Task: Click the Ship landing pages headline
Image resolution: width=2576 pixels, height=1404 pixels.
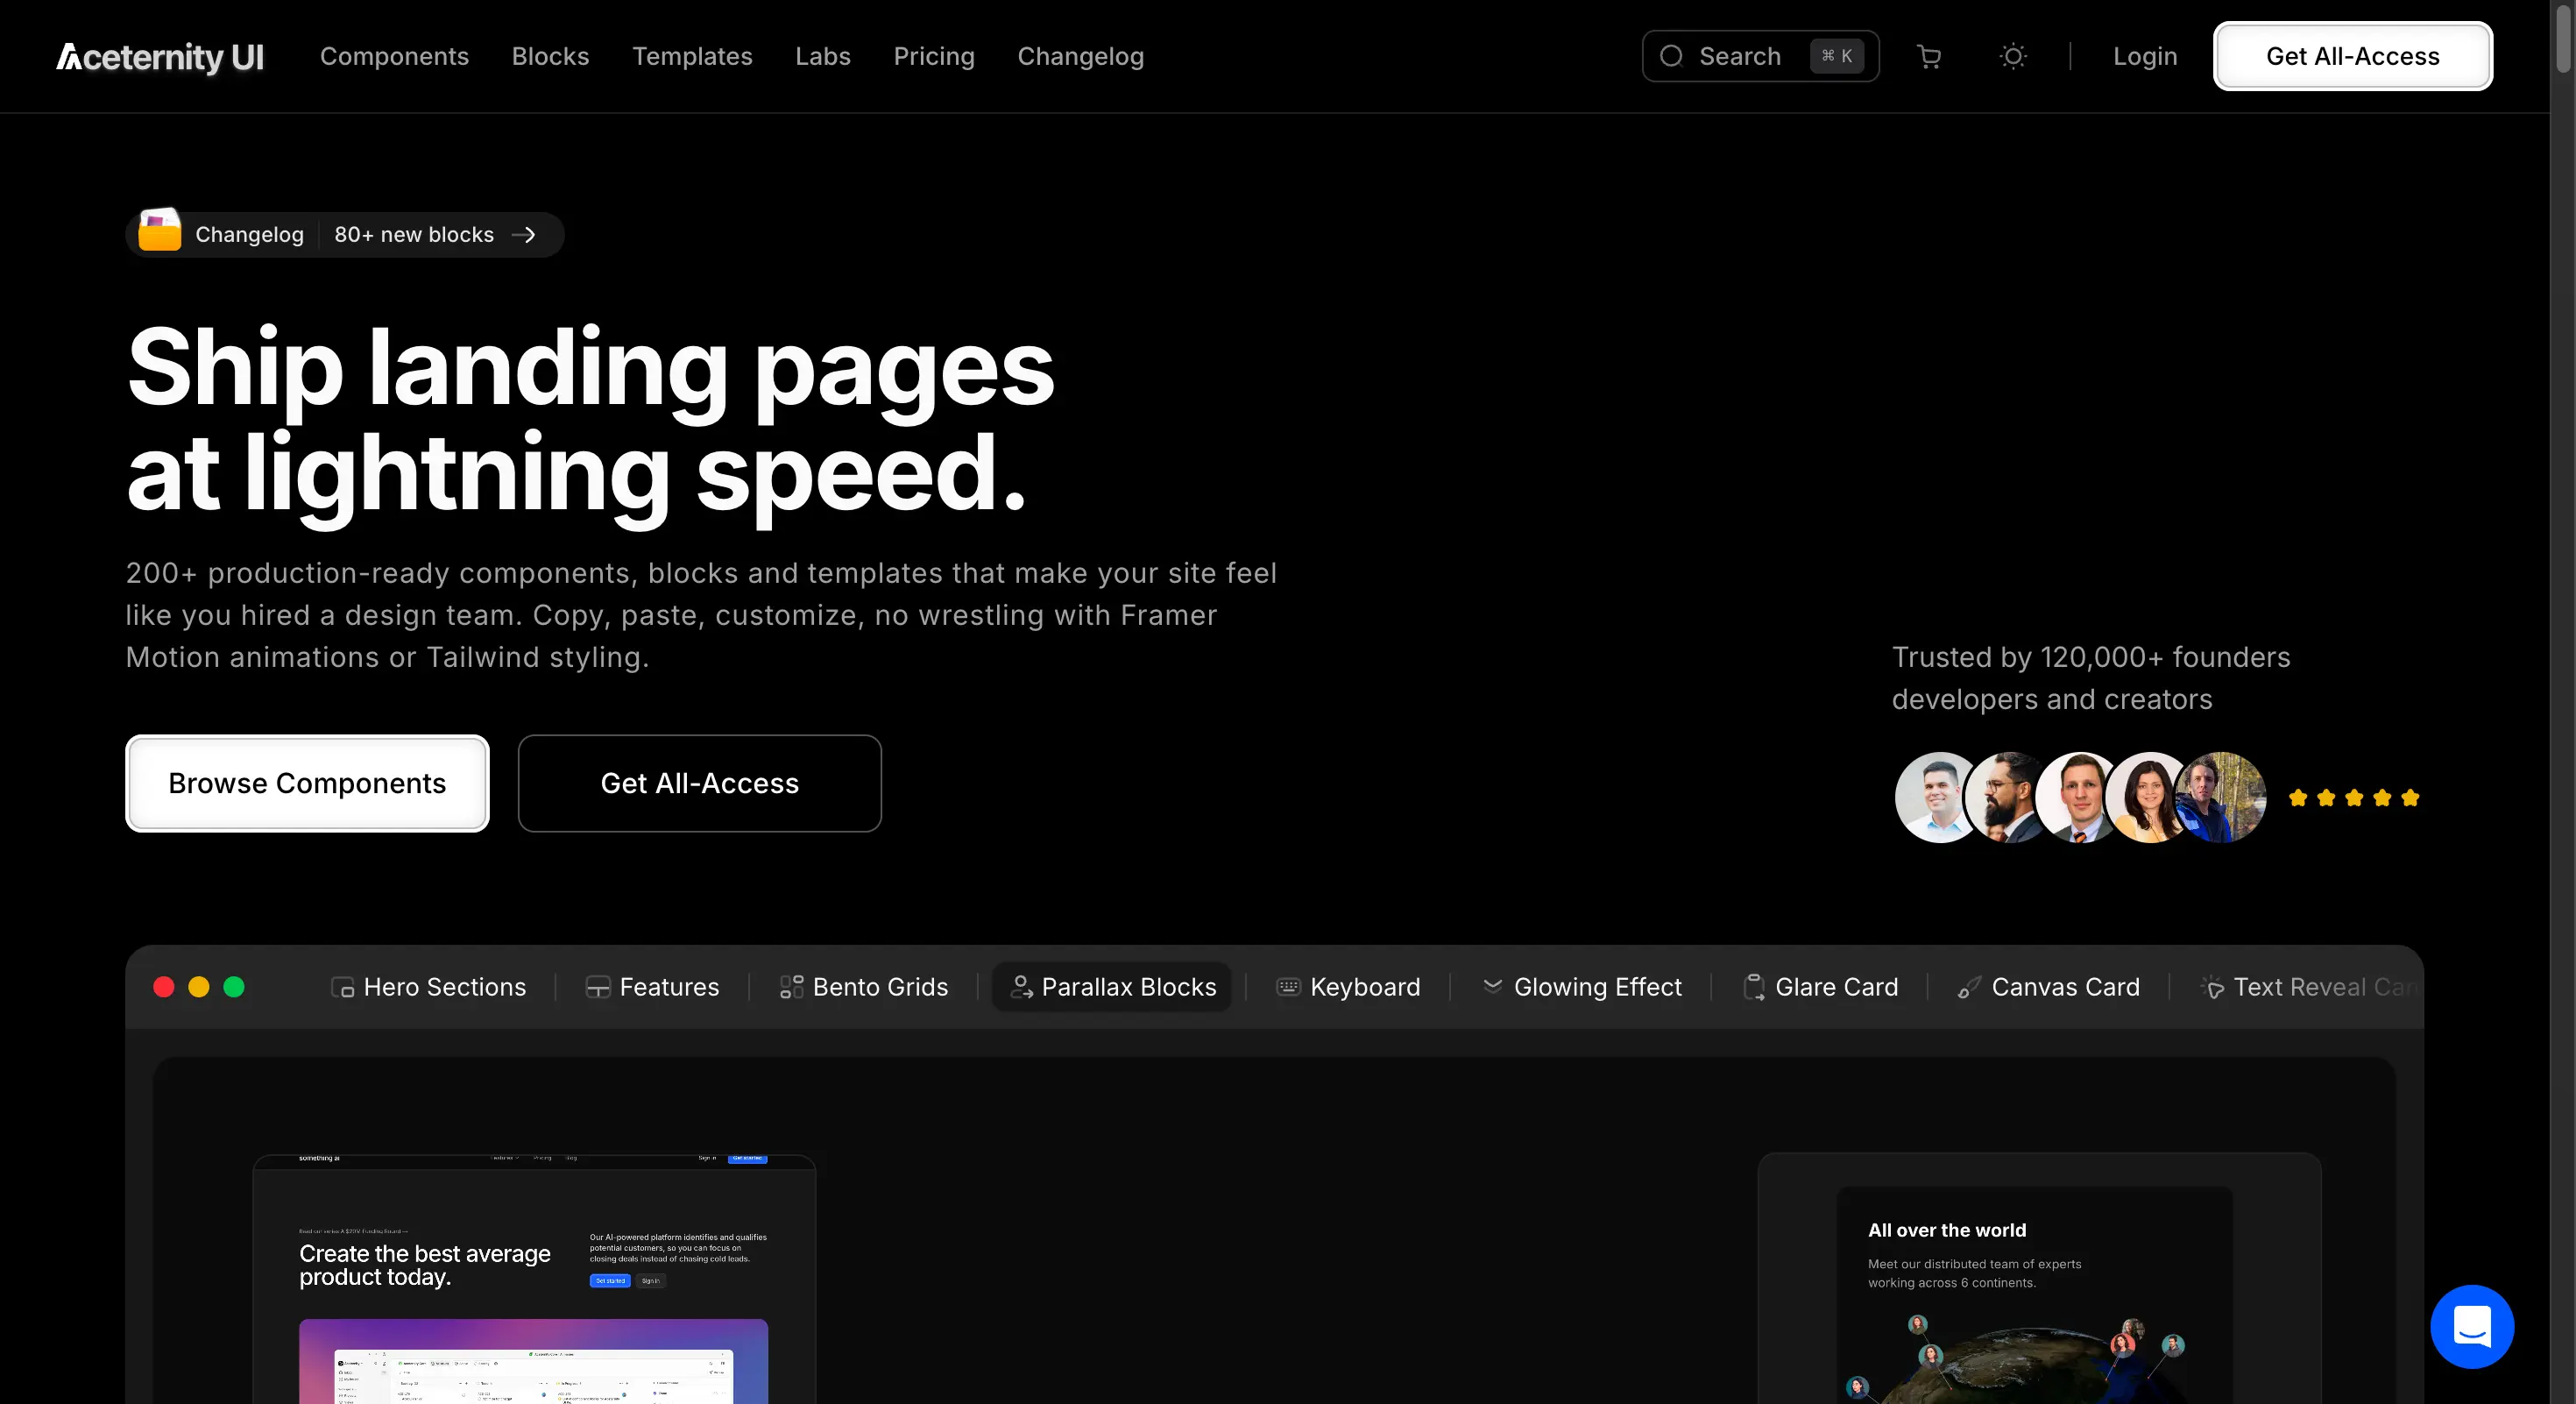Action: point(590,420)
